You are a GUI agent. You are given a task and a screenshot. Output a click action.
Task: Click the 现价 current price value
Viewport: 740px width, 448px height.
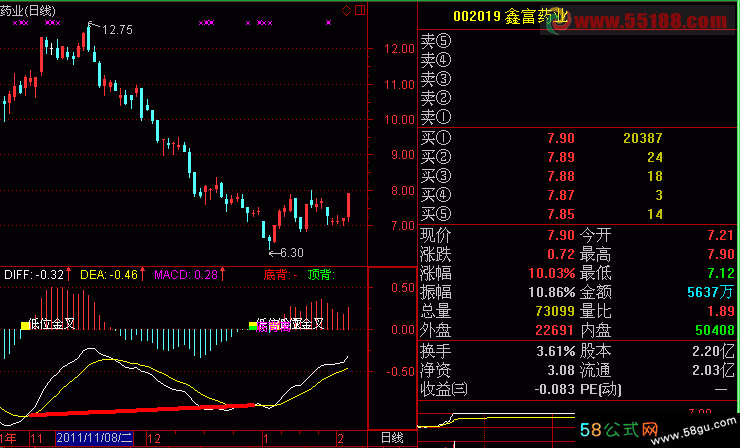click(x=561, y=235)
